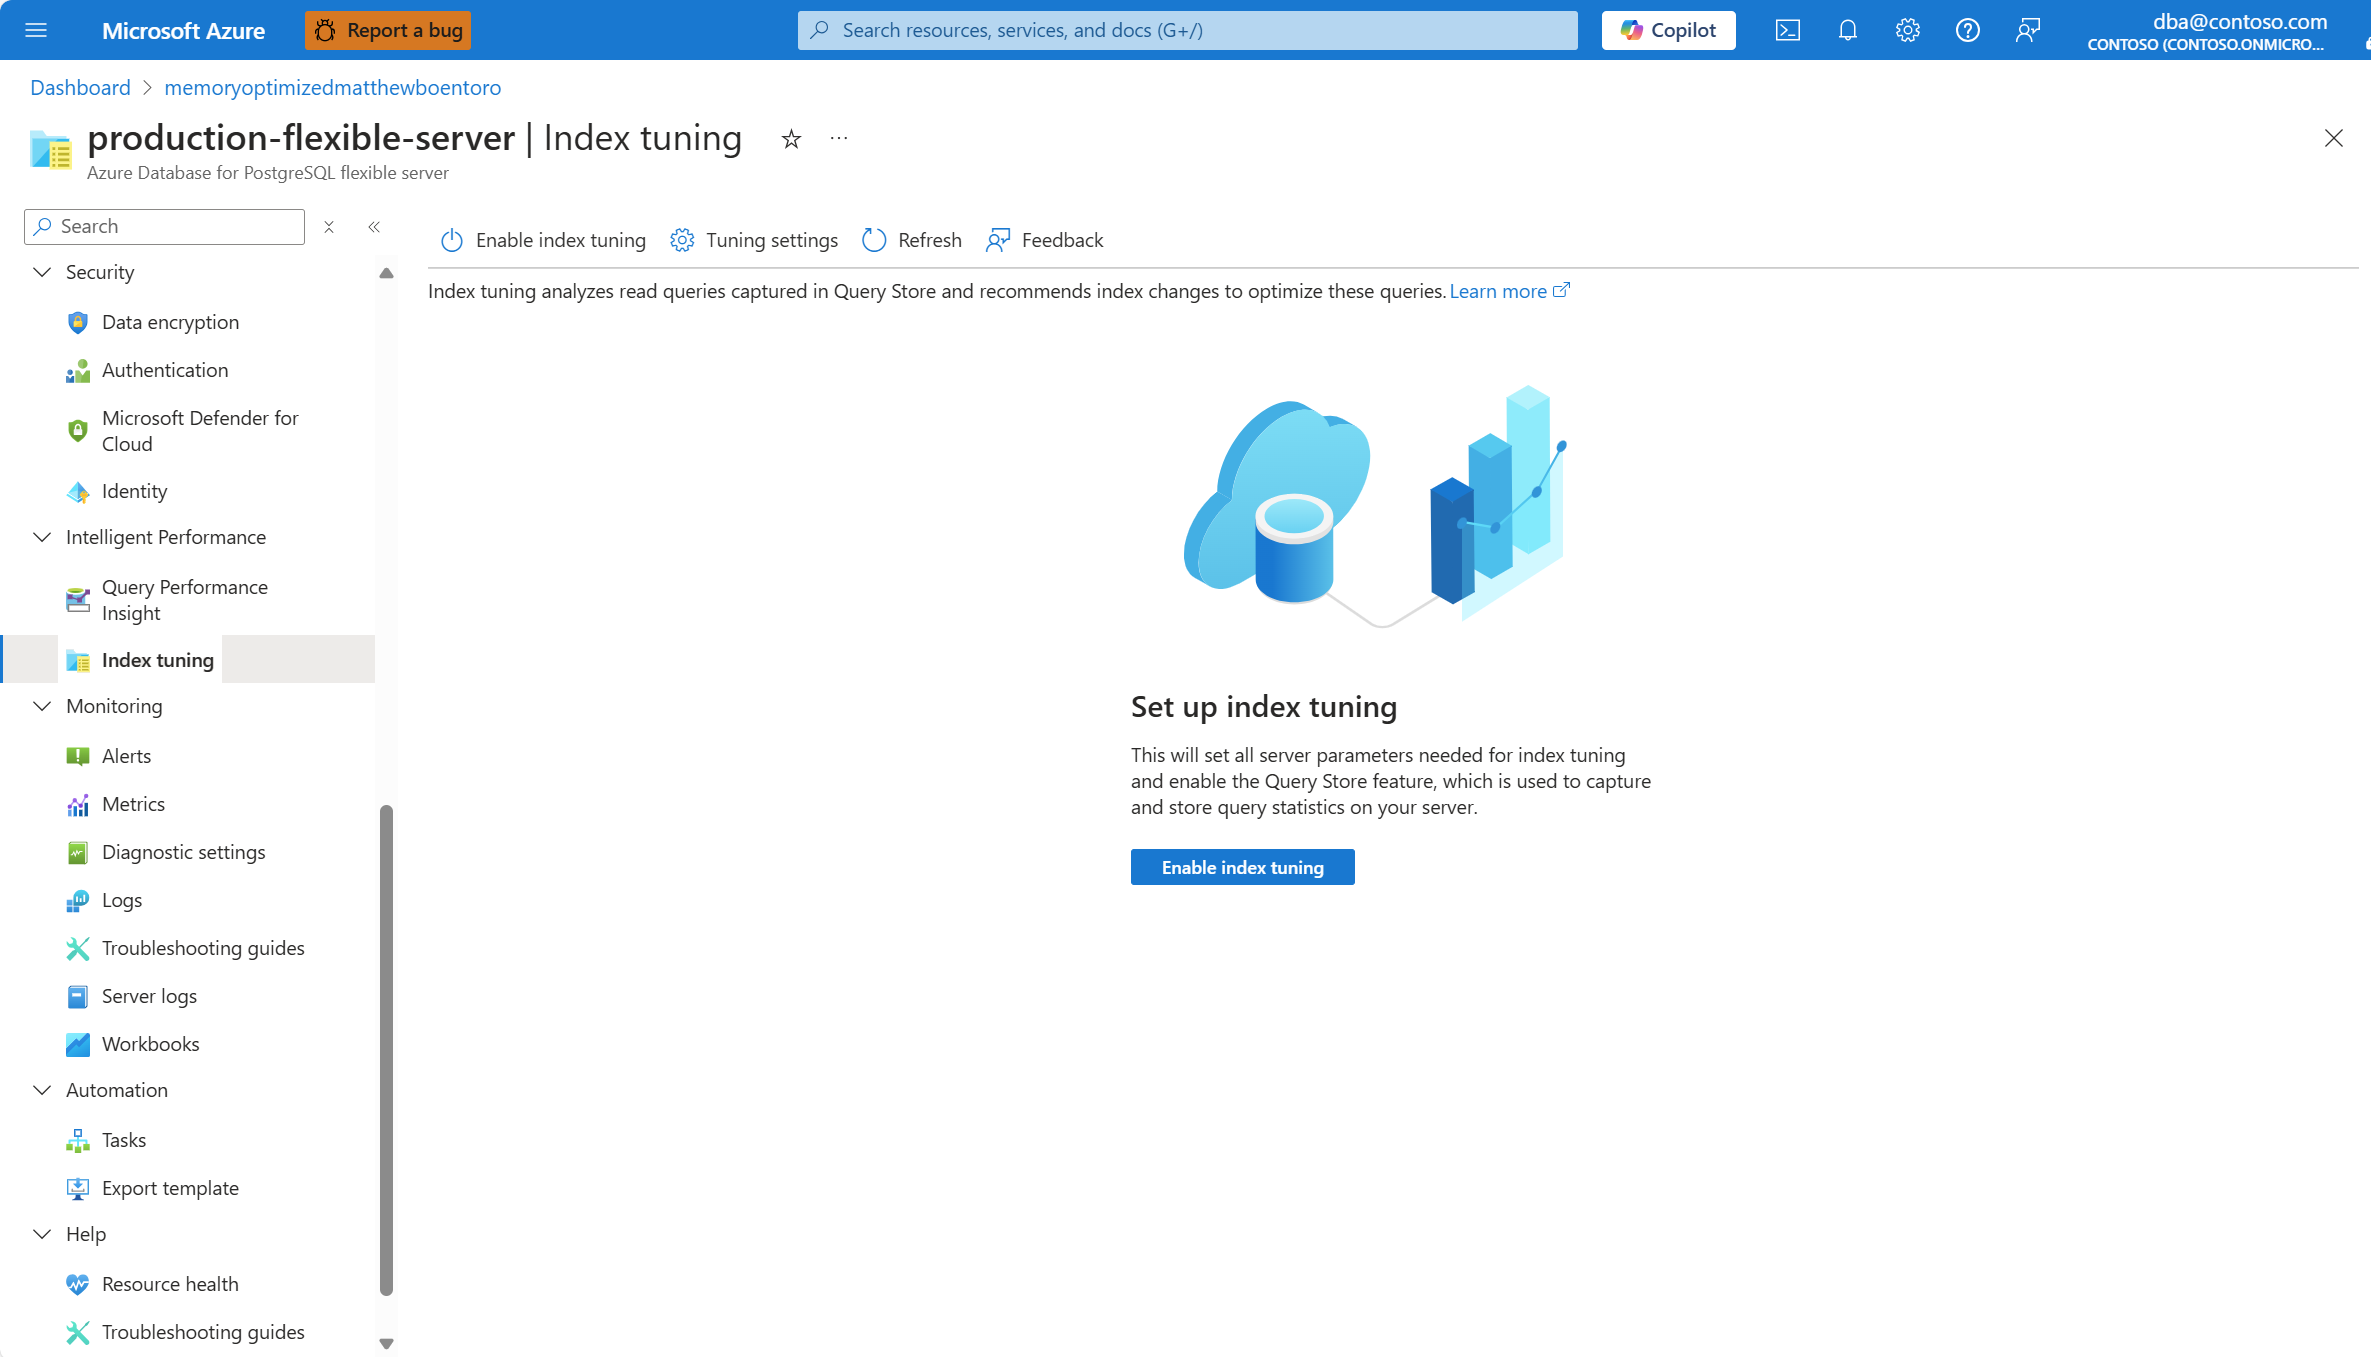This screenshot has width=2371, height=1357.
Task: Collapse the Monitoring section
Action: pyautogui.click(x=42, y=706)
